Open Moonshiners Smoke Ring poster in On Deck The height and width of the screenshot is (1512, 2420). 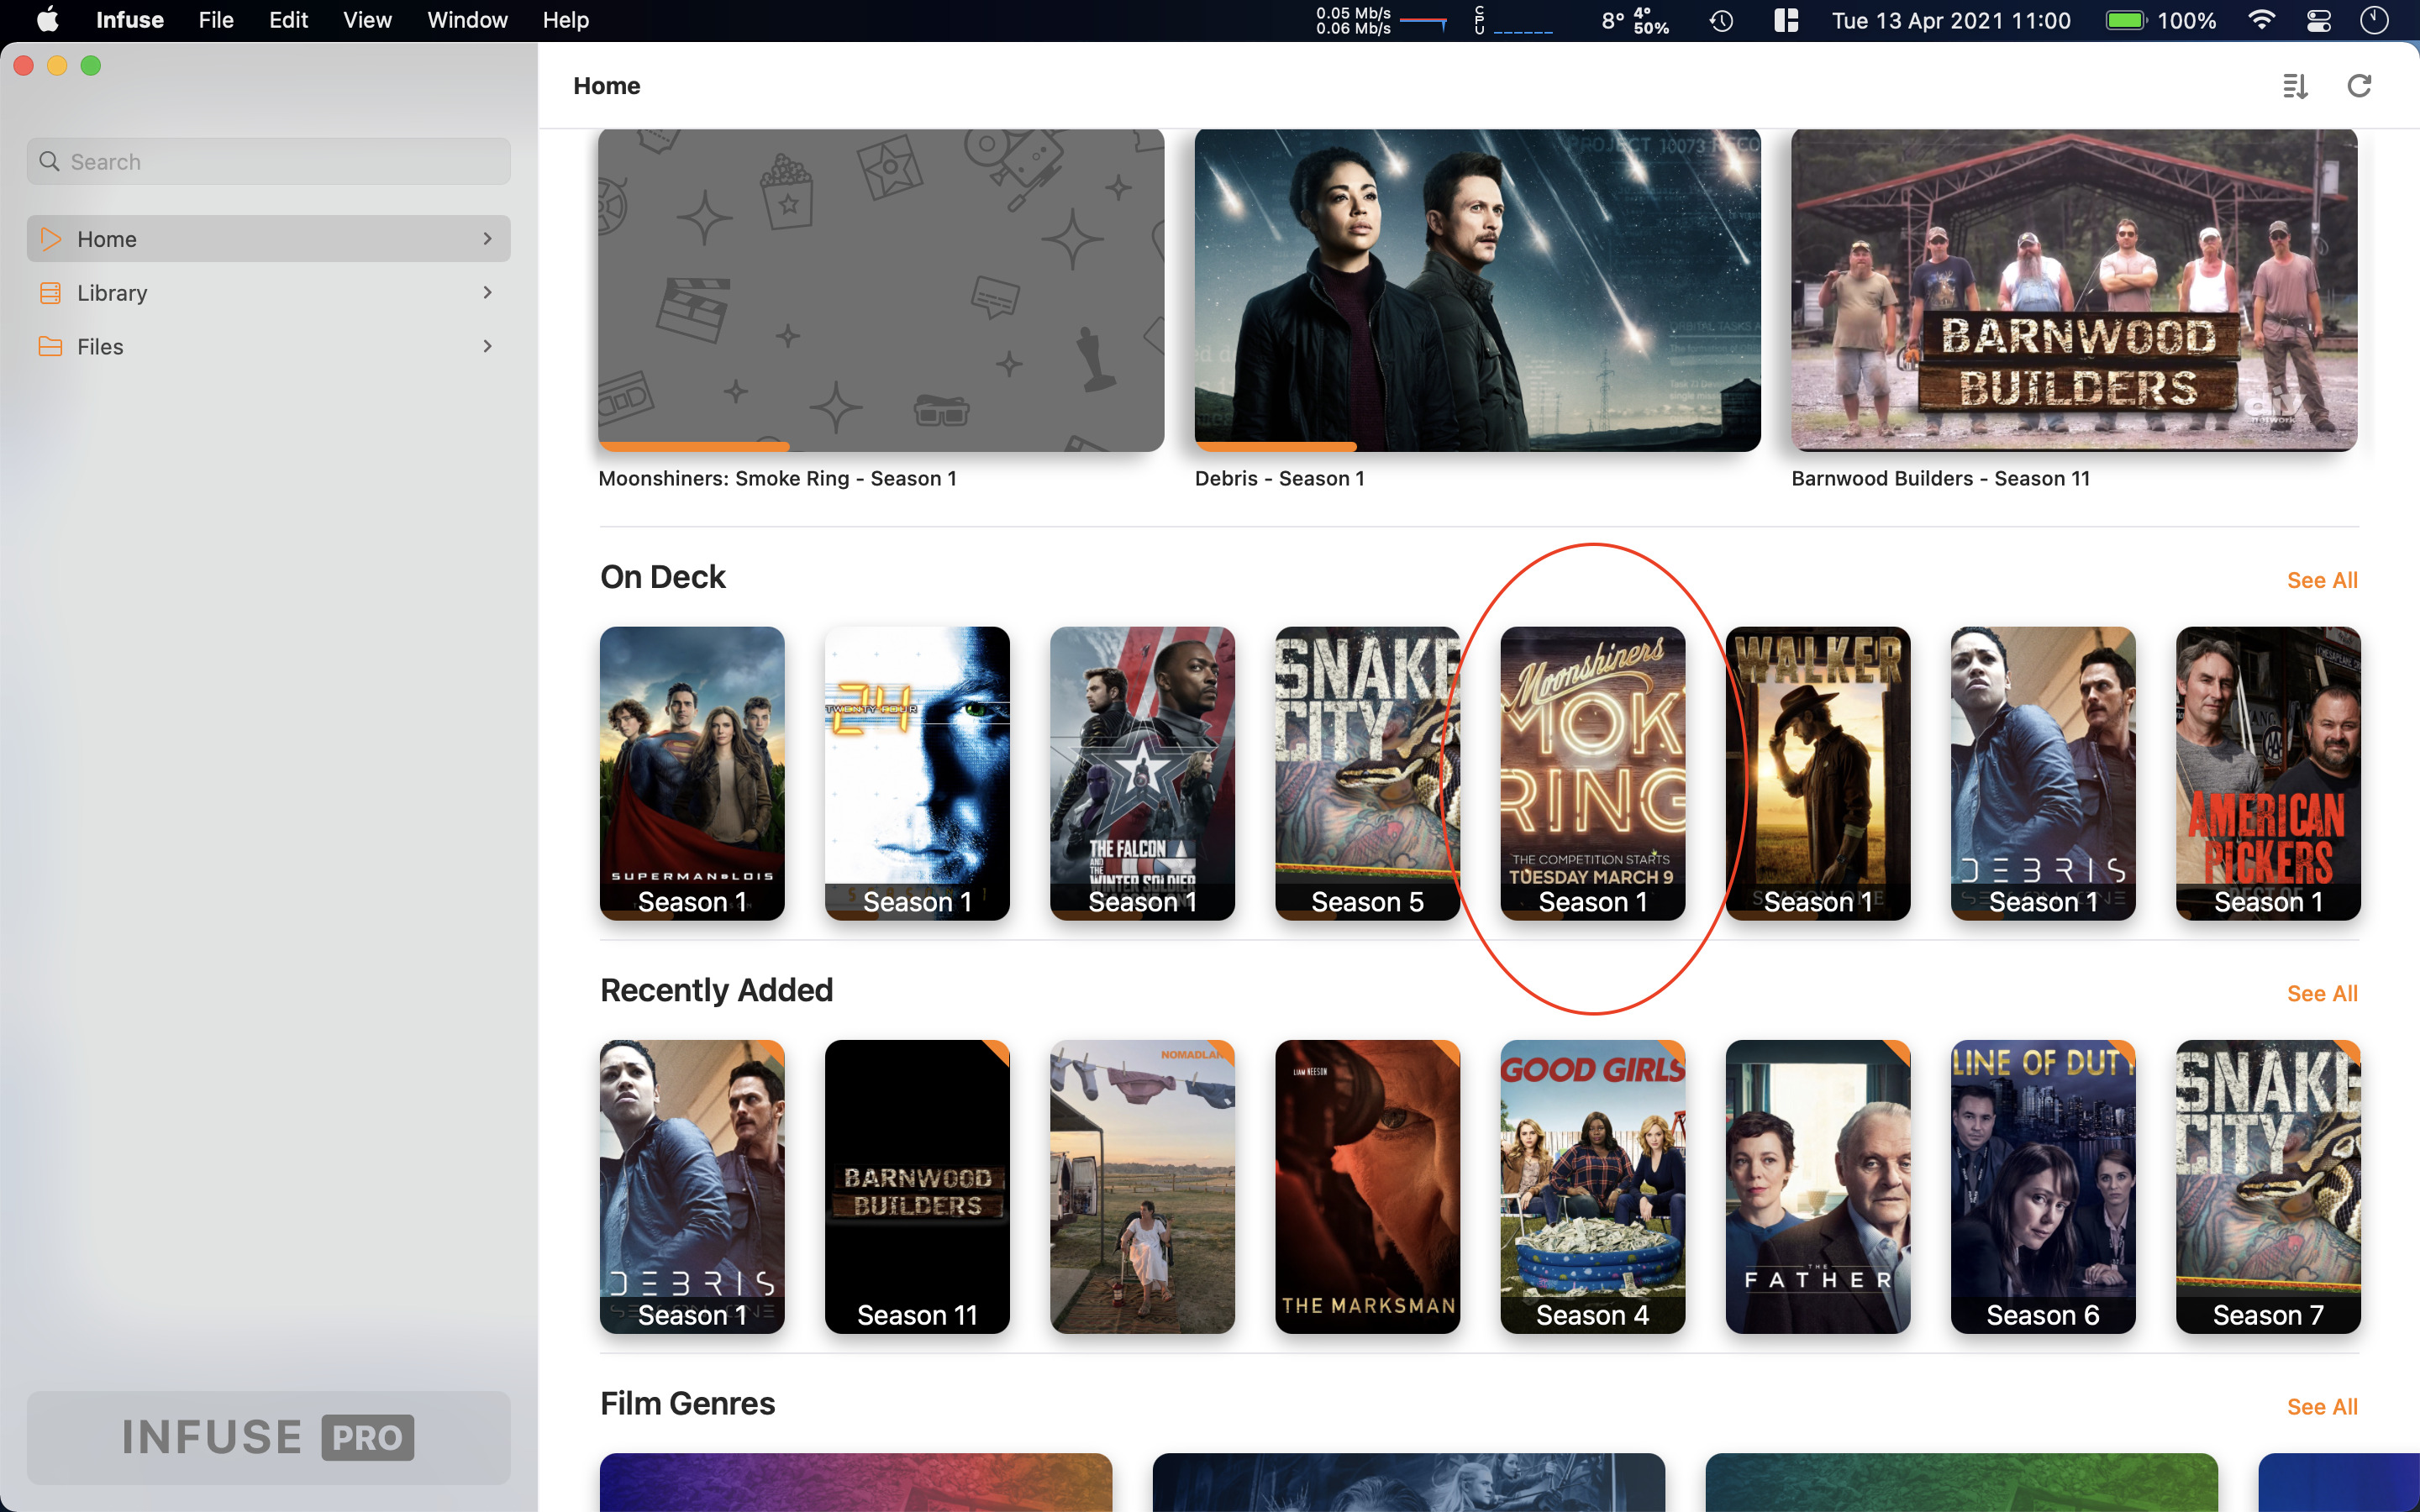[x=1592, y=772]
